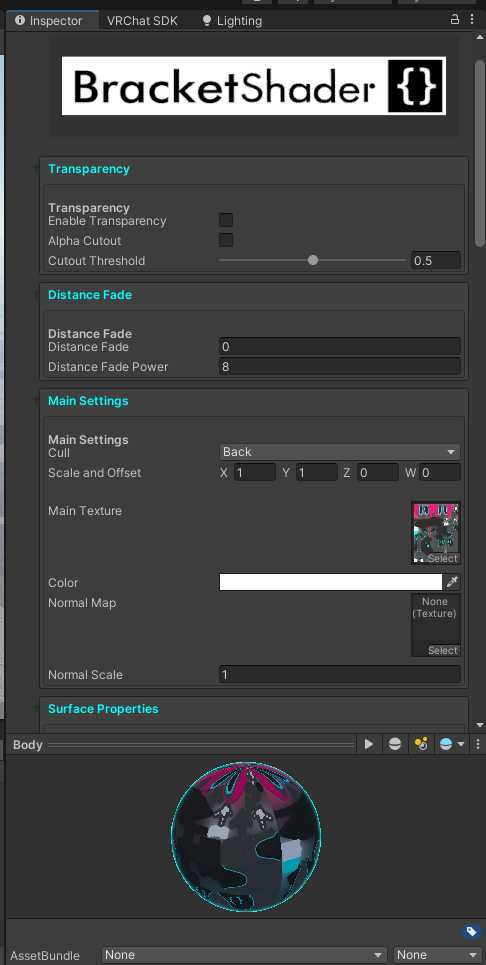
Task: Edit Scale and Offset X field
Action: (255, 473)
